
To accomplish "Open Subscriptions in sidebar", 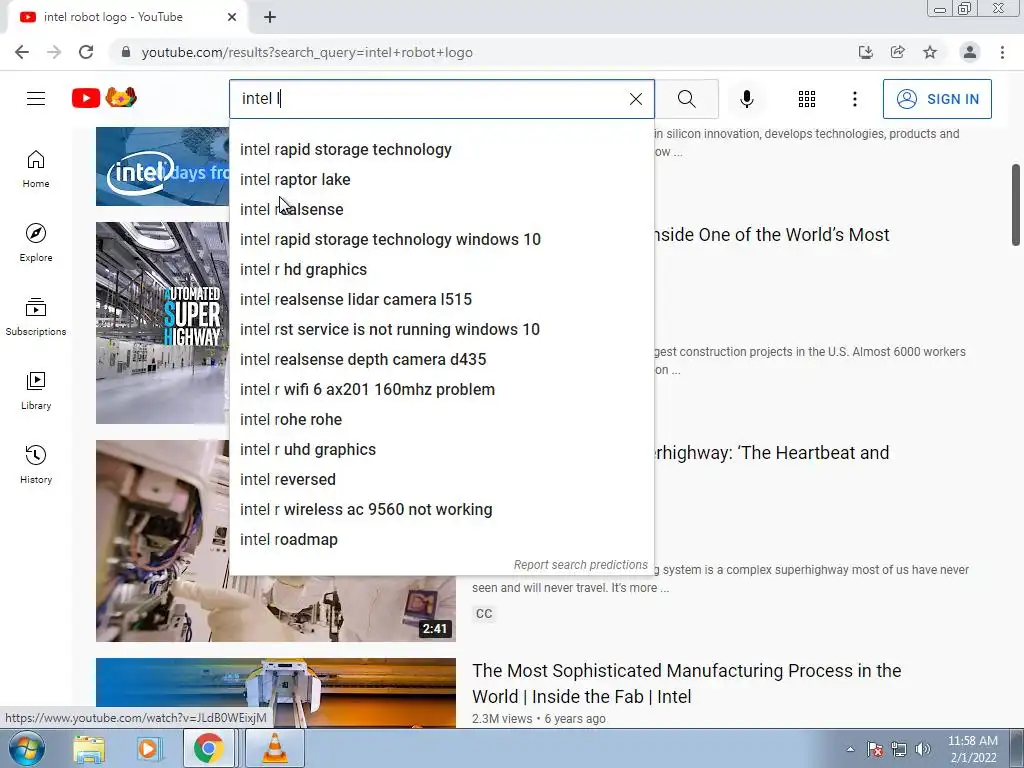I will click(36, 317).
